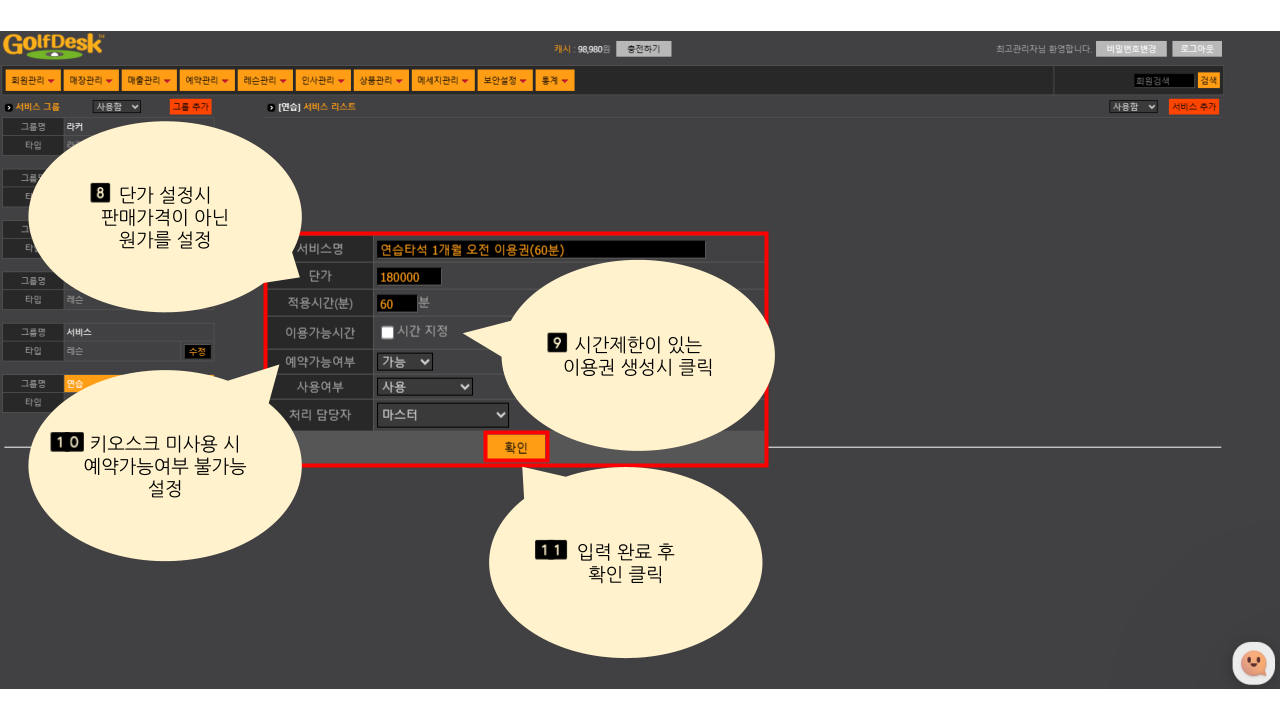Expand the 처리 담당자 dropdown
Viewport: 1280px width, 720px height.
[x=443, y=414]
